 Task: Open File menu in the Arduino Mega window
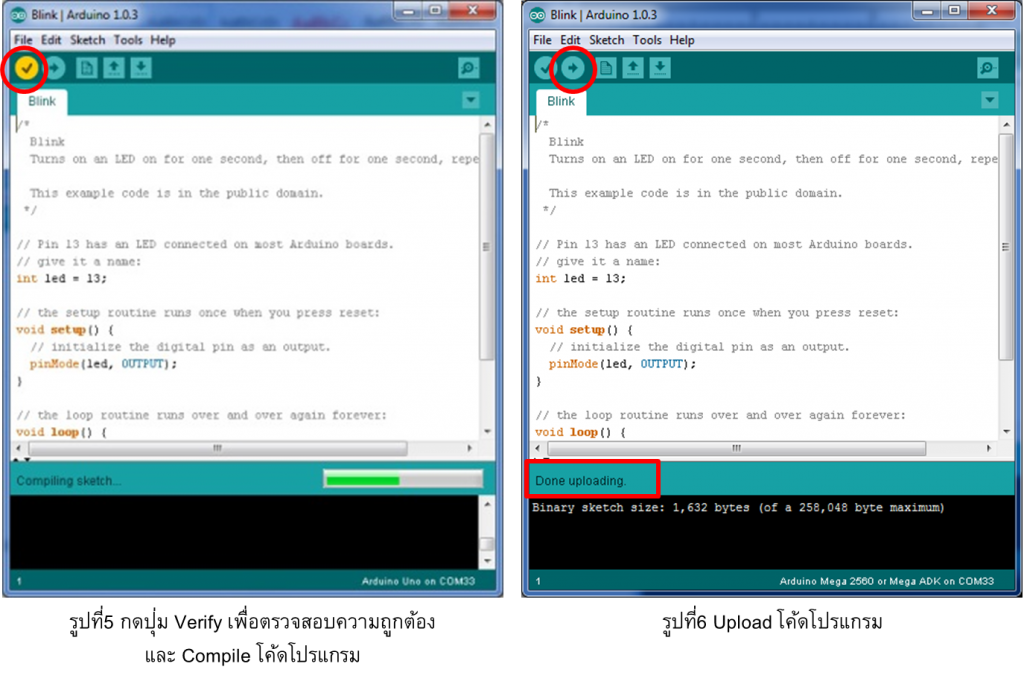(542, 40)
